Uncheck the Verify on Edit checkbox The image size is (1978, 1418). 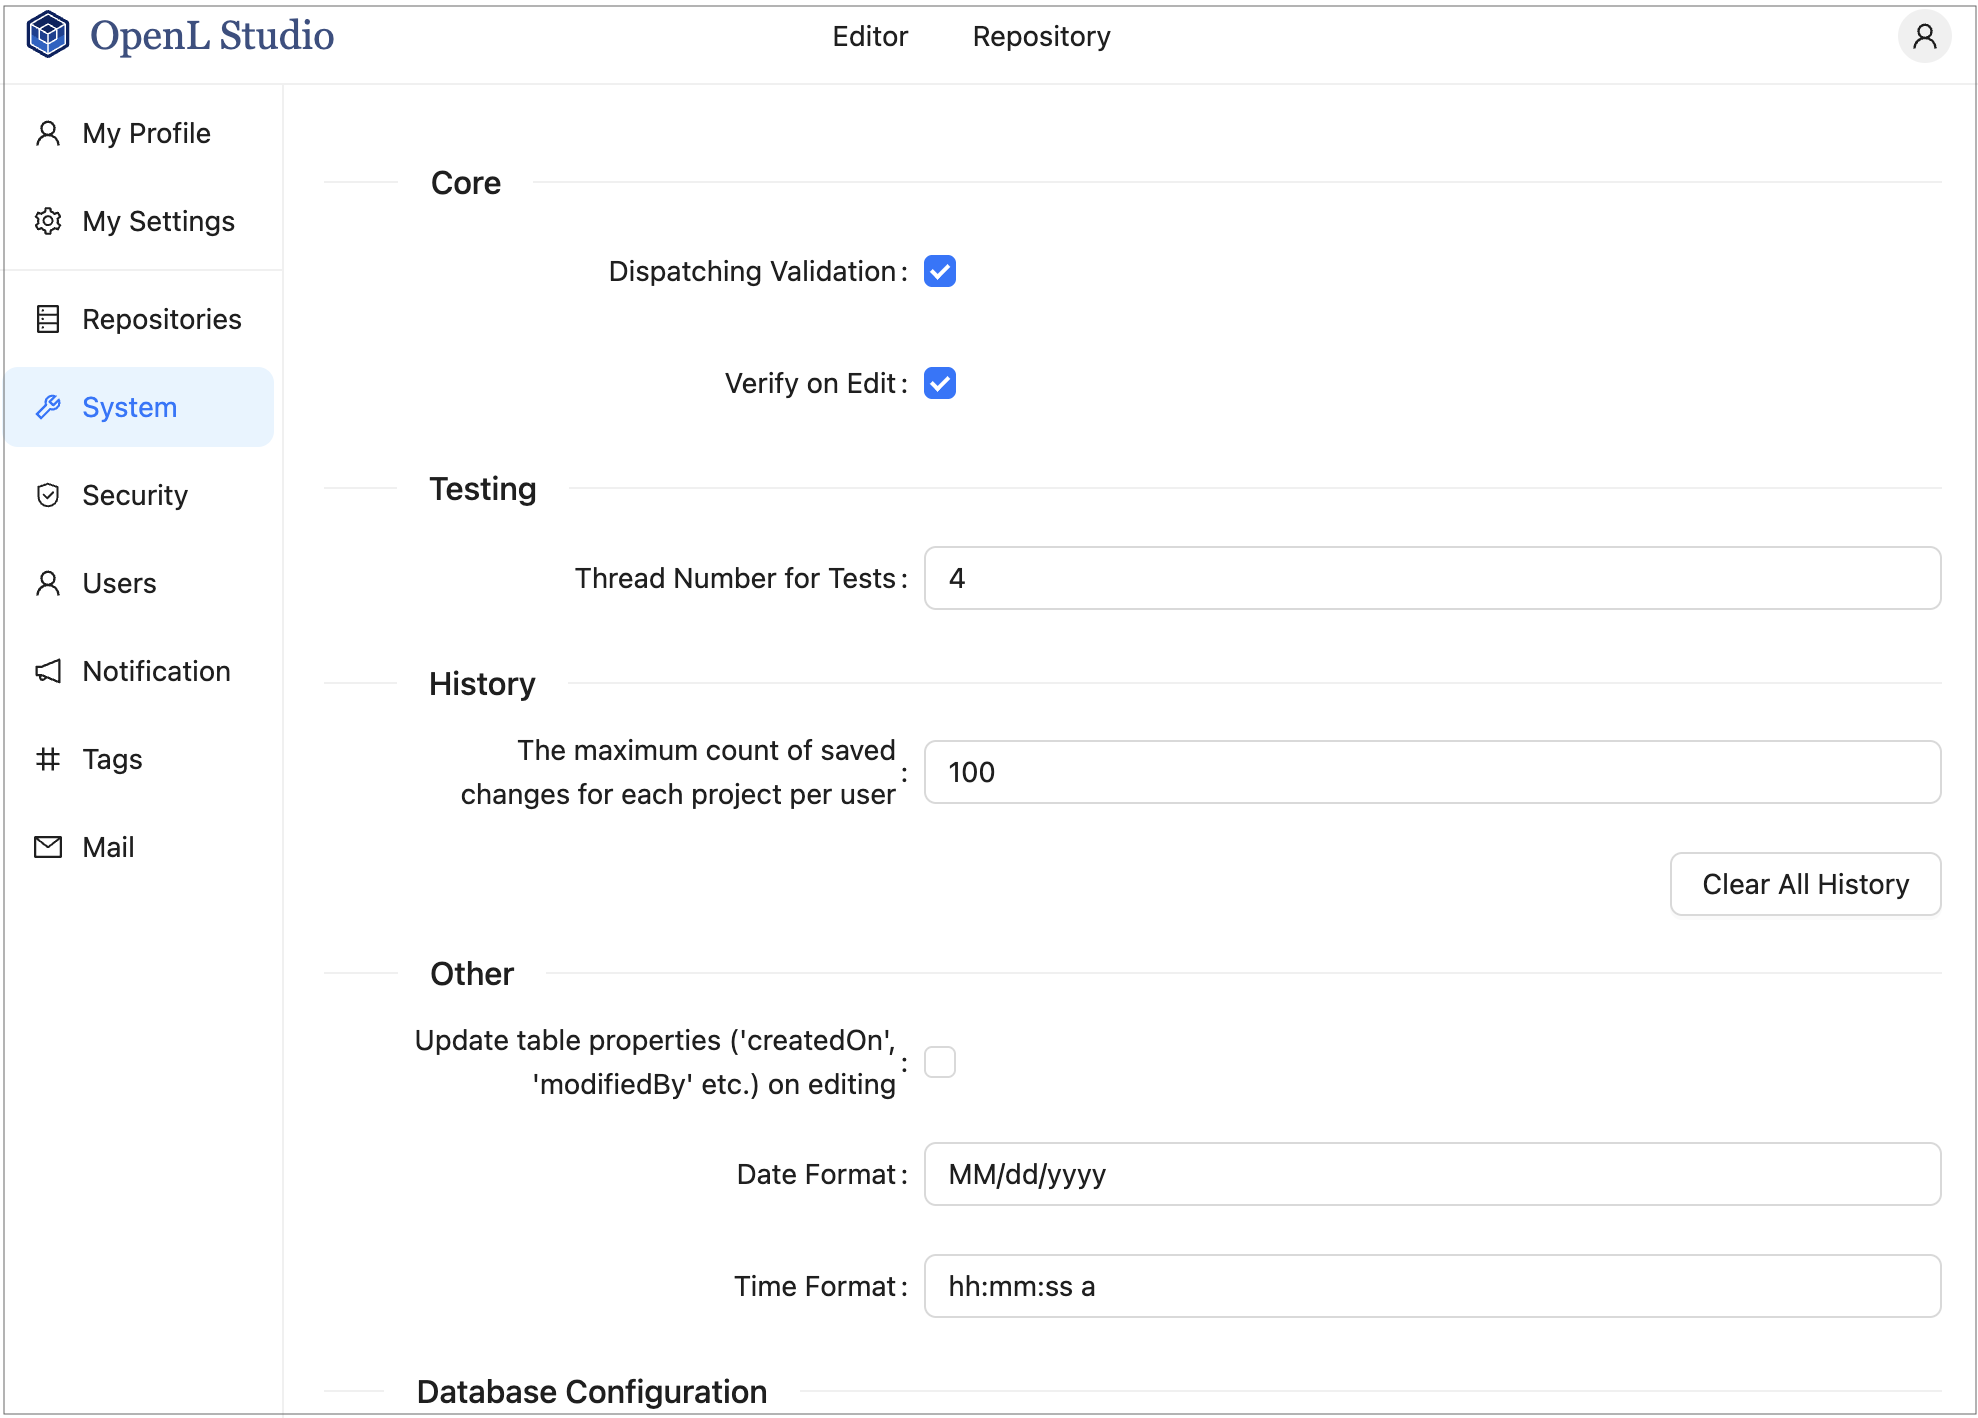coord(939,383)
